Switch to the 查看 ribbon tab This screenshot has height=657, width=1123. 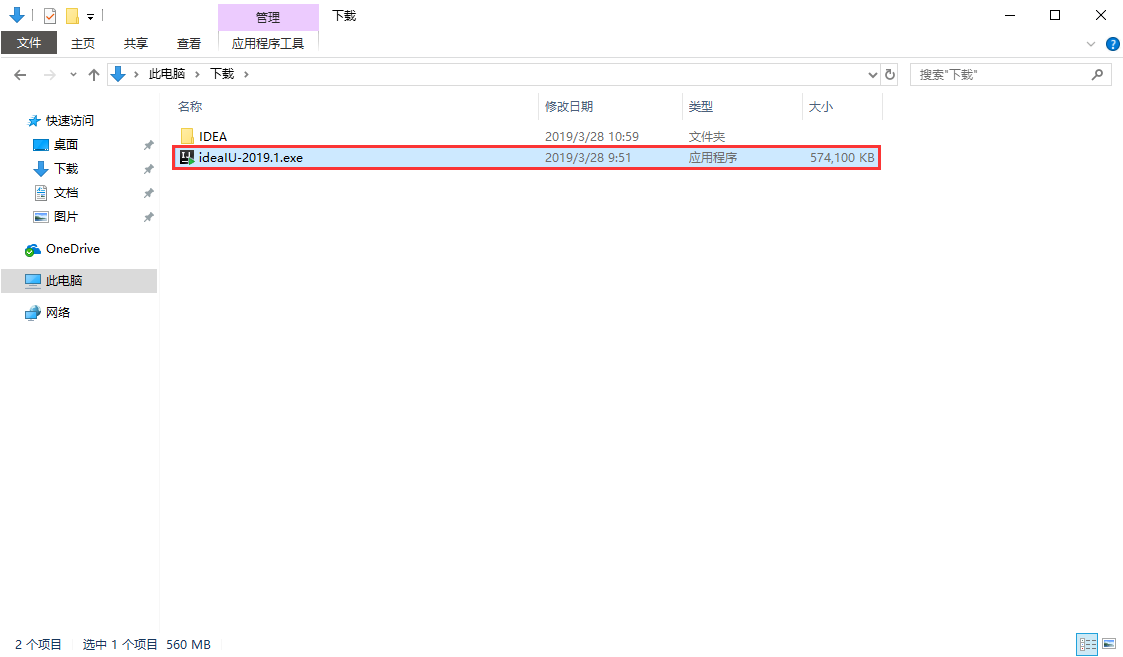pyautogui.click(x=189, y=43)
